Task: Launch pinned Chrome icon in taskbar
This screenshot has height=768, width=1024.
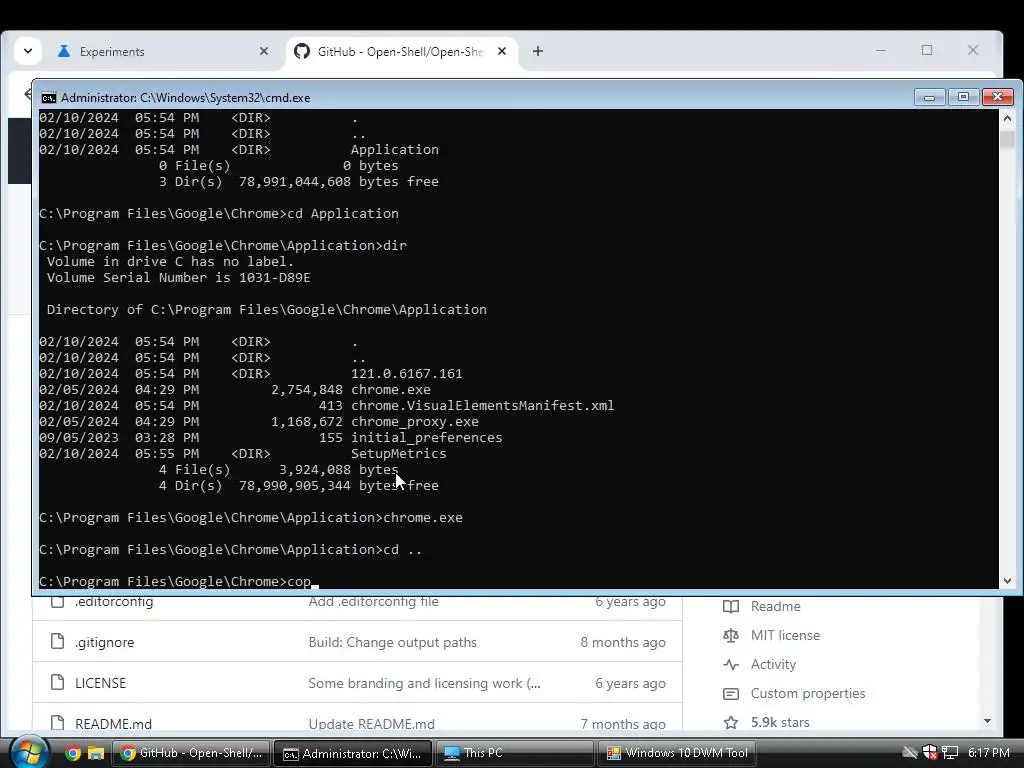Action: click(72, 753)
